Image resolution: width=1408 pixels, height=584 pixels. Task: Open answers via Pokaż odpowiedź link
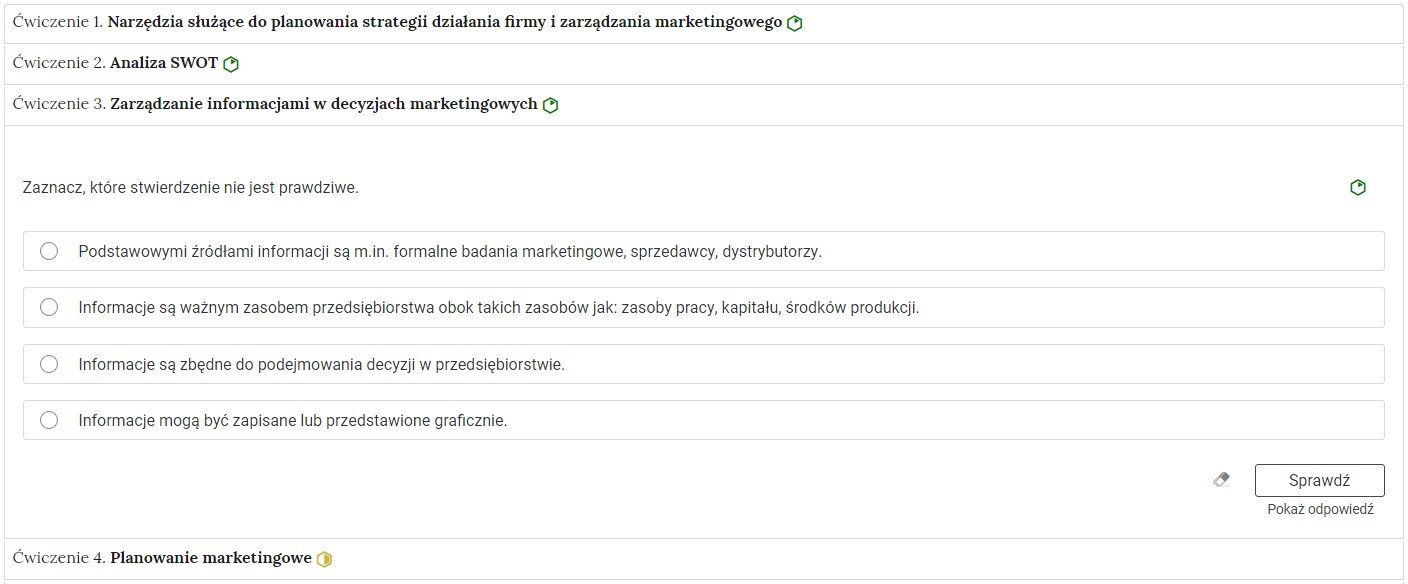(1321, 509)
